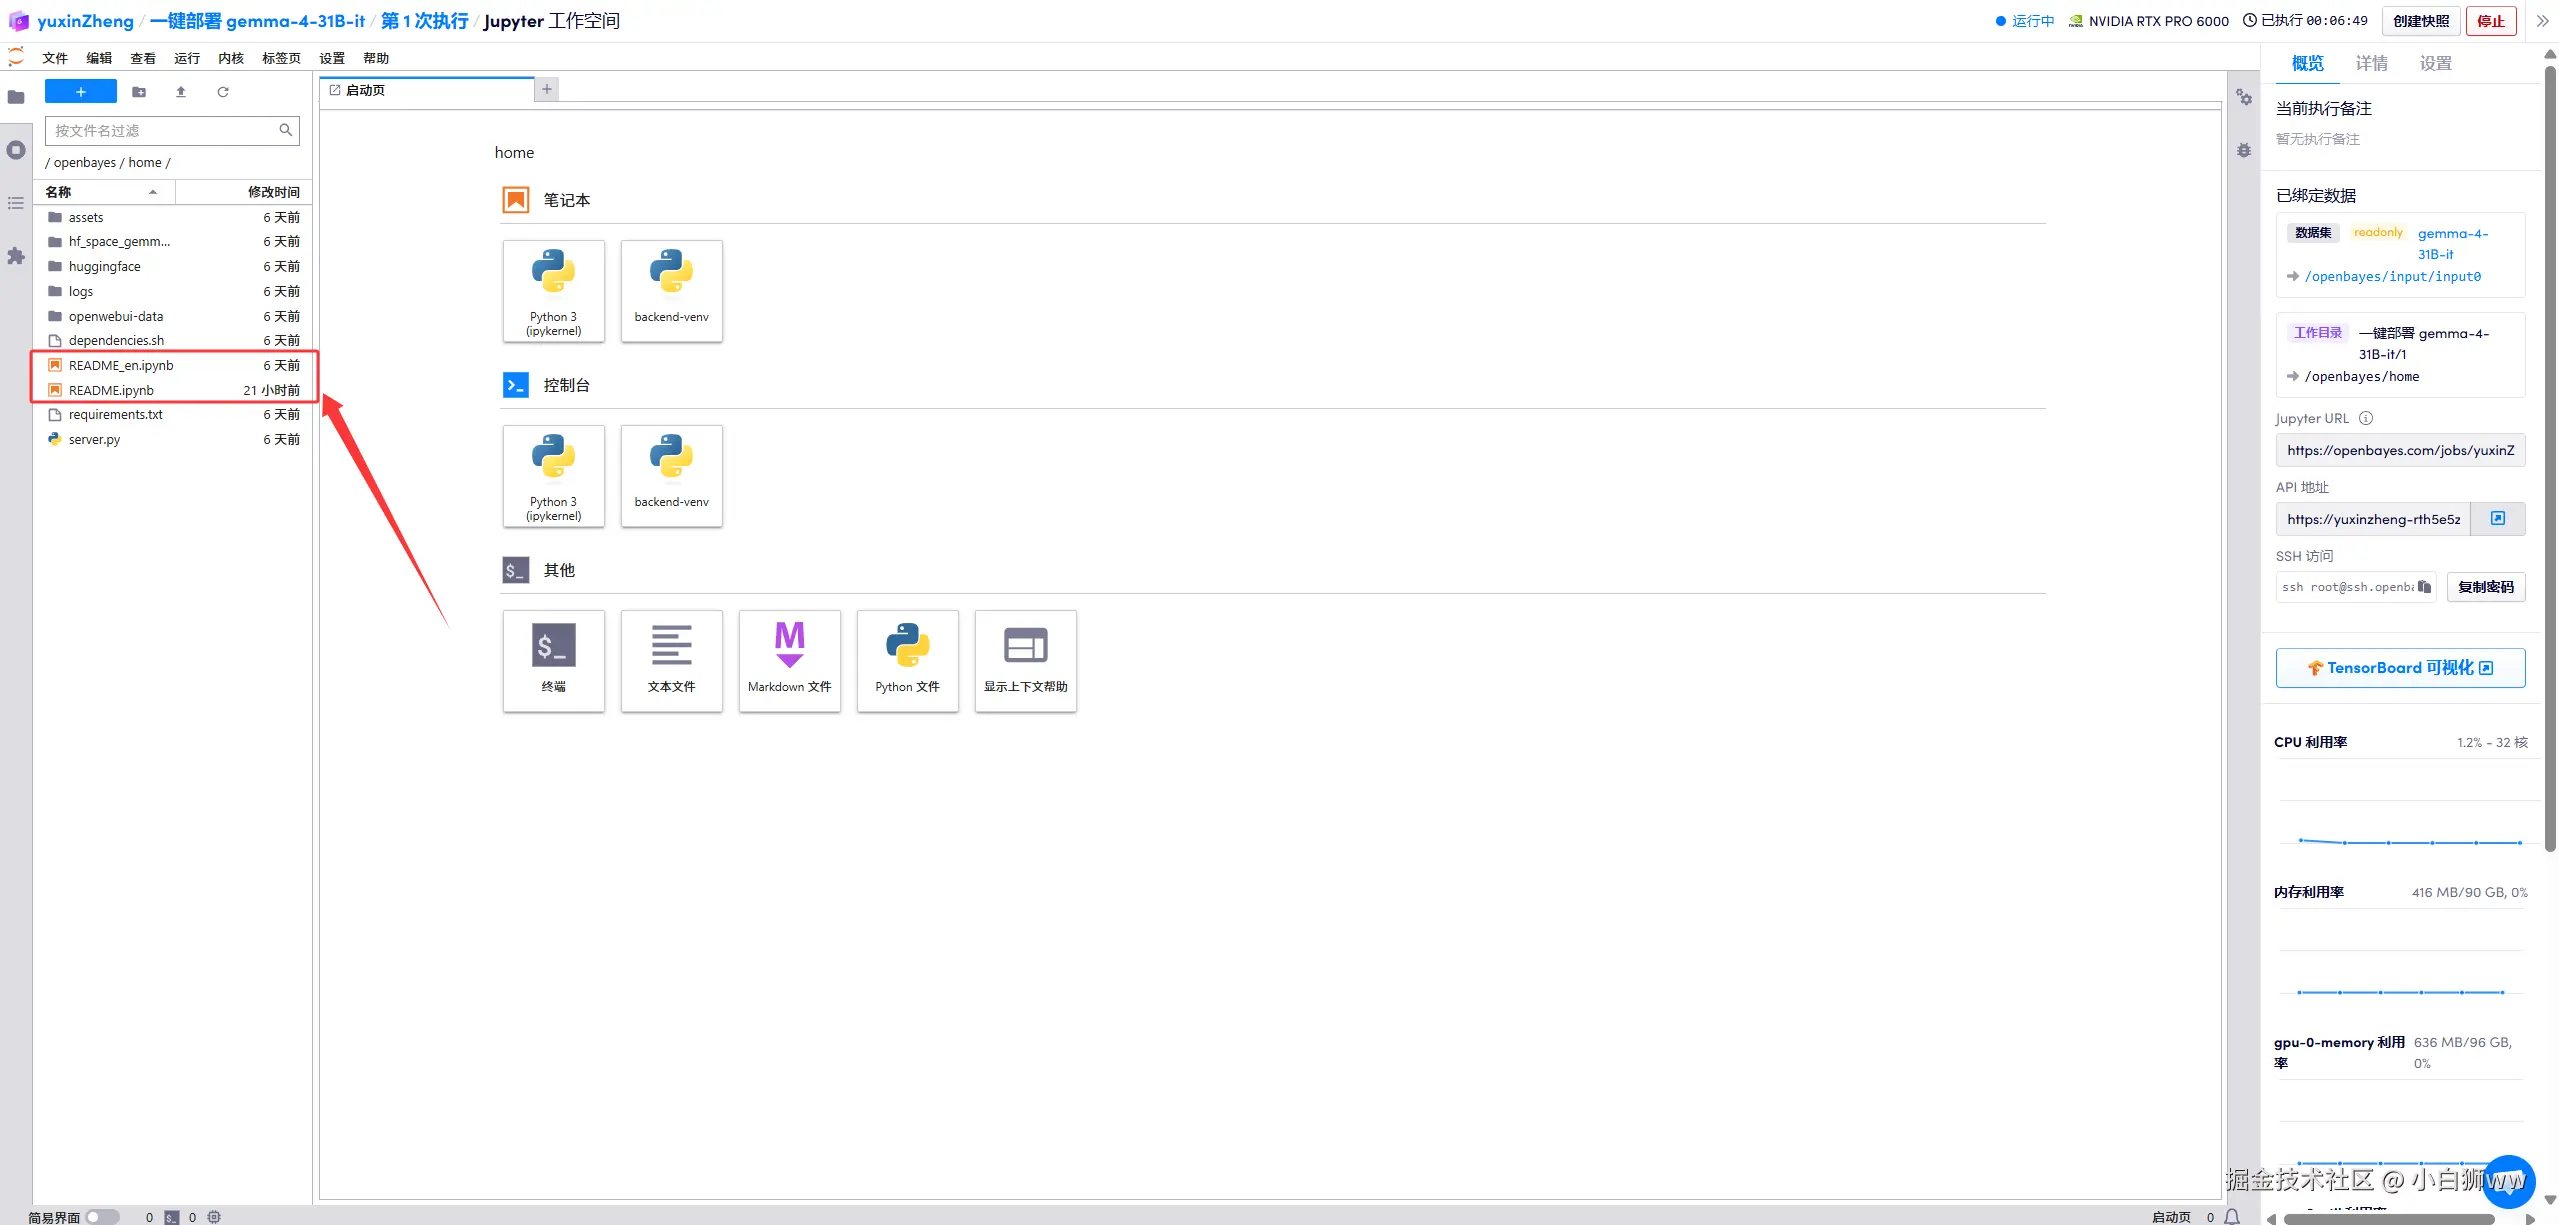Open the extension manager puzzle icon
This screenshot has height=1225, width=2559.
[x=16, y=256]
